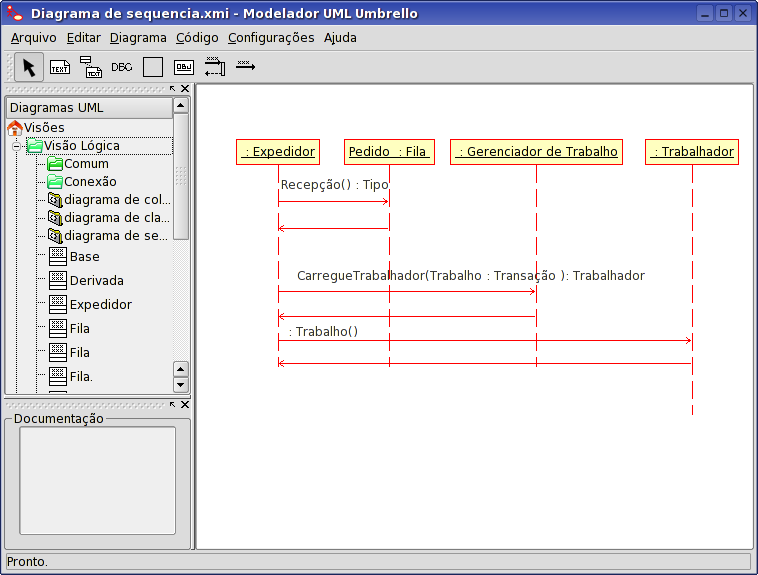Viewport: 758px width, 575px height.
Task: Select the synchronous message tool
Action: tap(215, 67)
